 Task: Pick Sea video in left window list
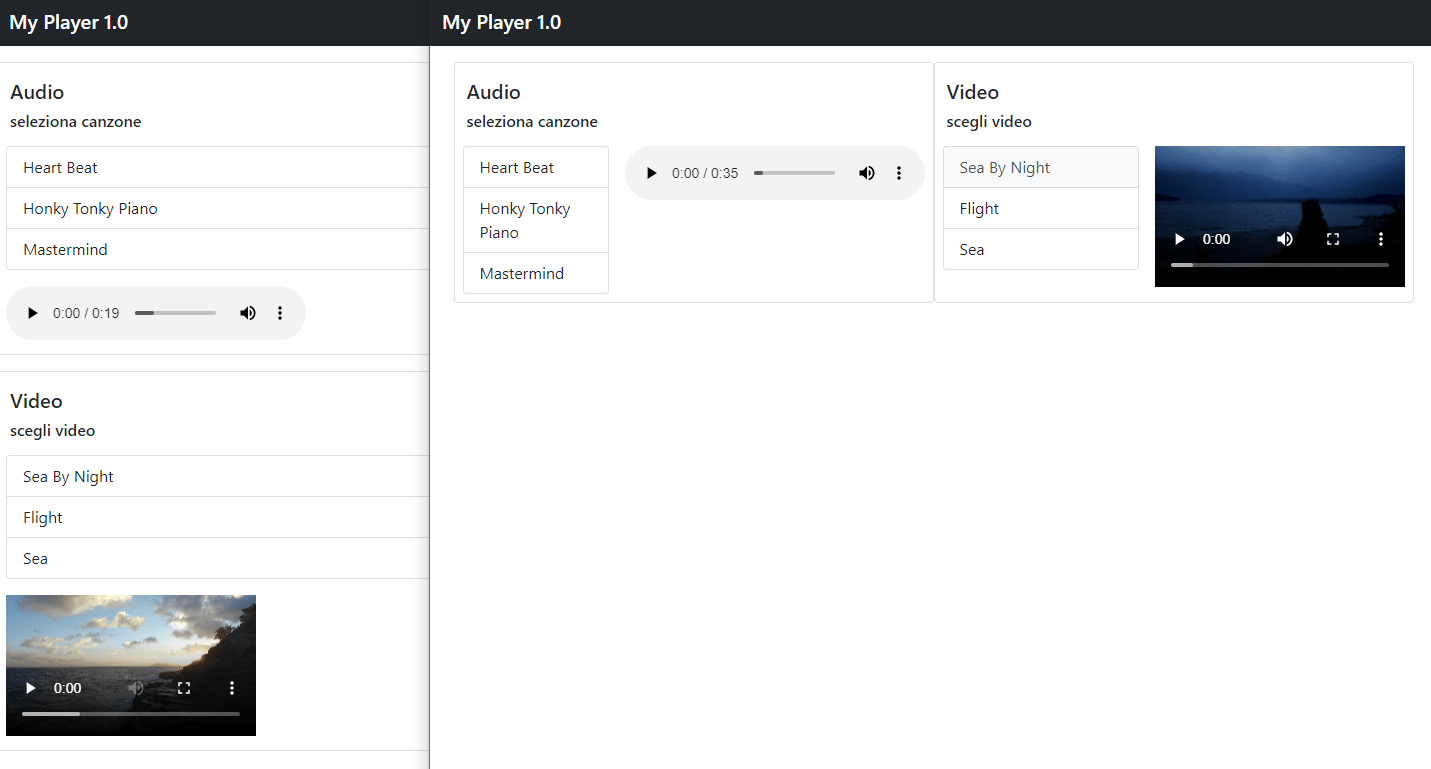(218, 558)
